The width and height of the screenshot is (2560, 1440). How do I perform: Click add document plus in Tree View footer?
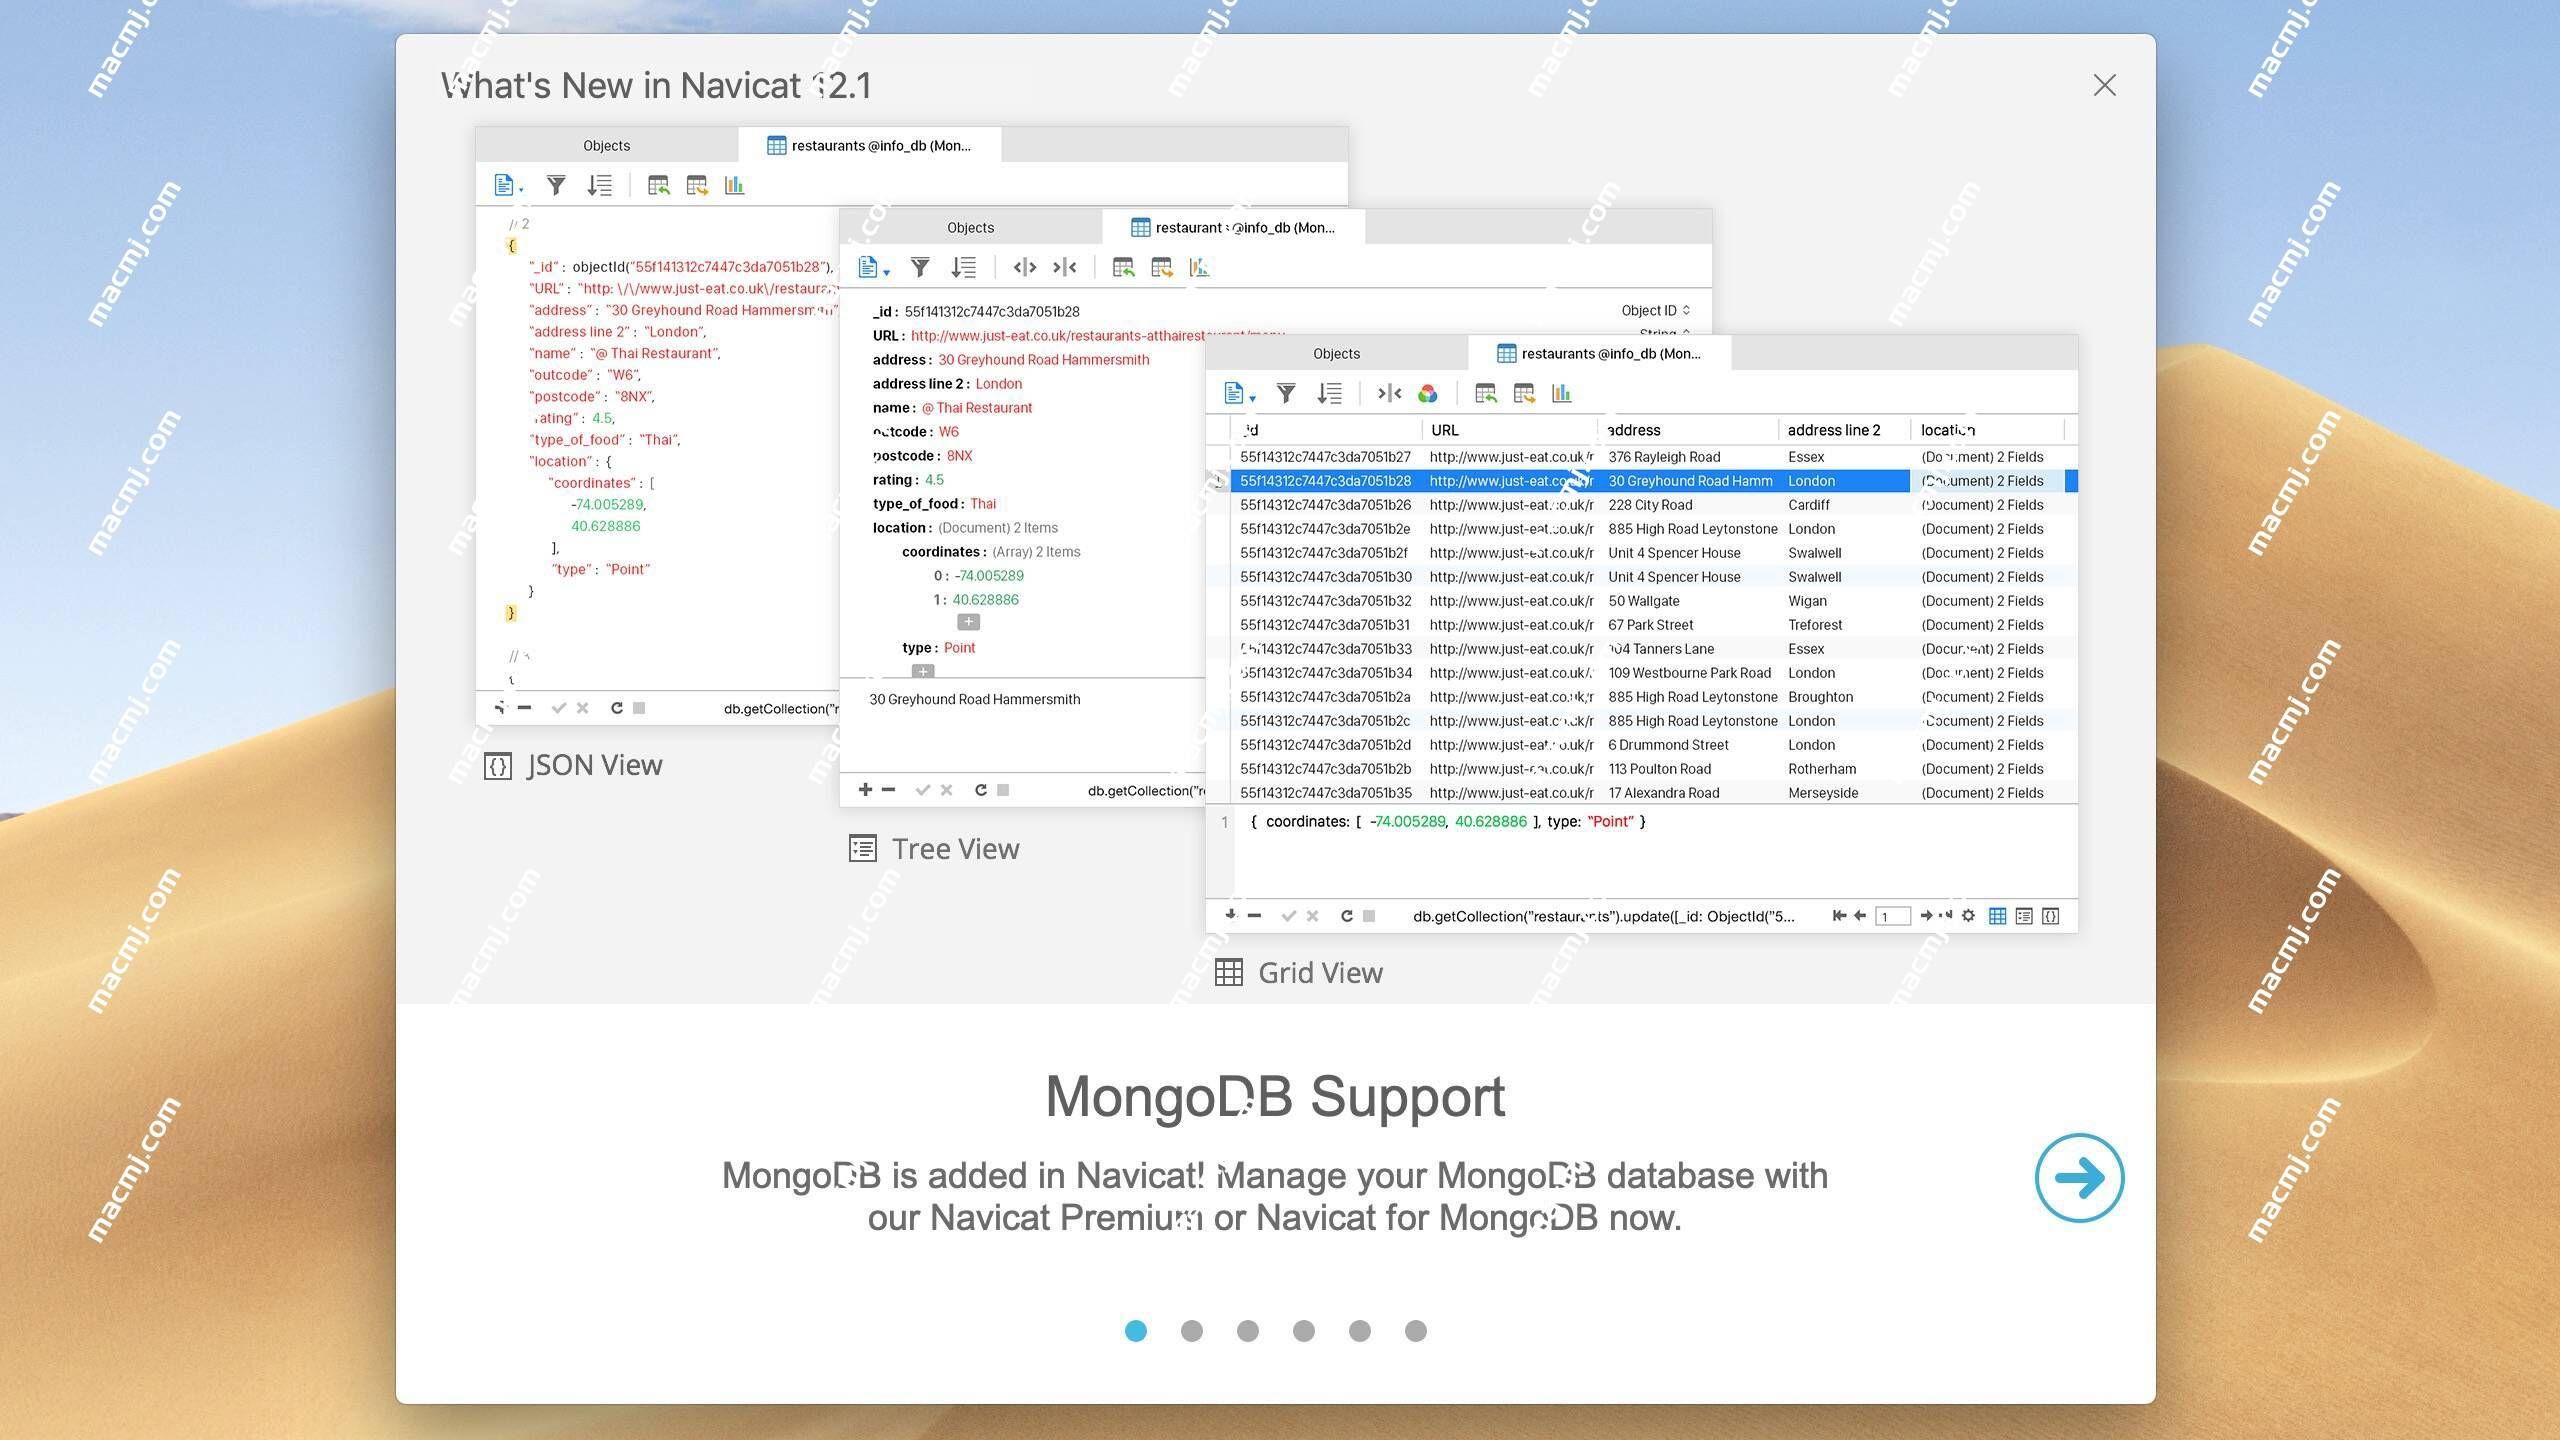coord(865,790)
